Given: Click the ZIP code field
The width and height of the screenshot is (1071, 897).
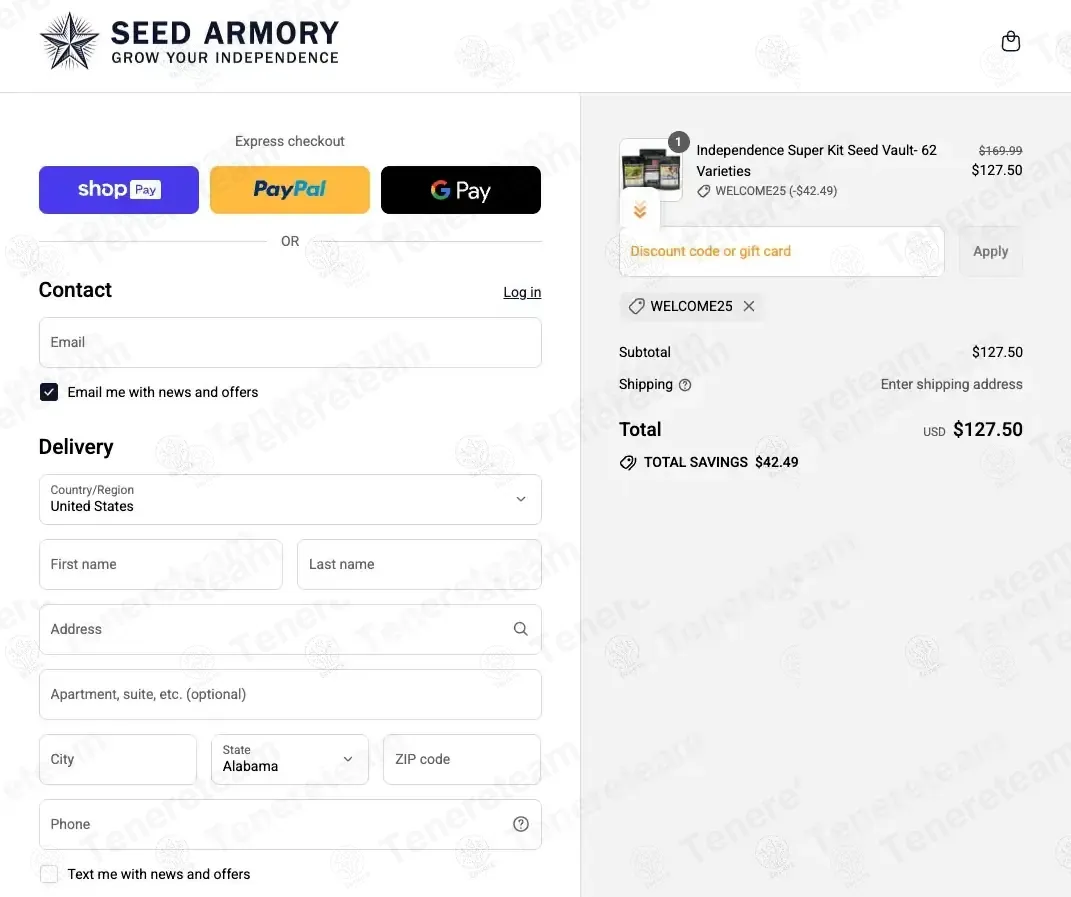Looking at the screenshot, I should (x=461, y=759).
